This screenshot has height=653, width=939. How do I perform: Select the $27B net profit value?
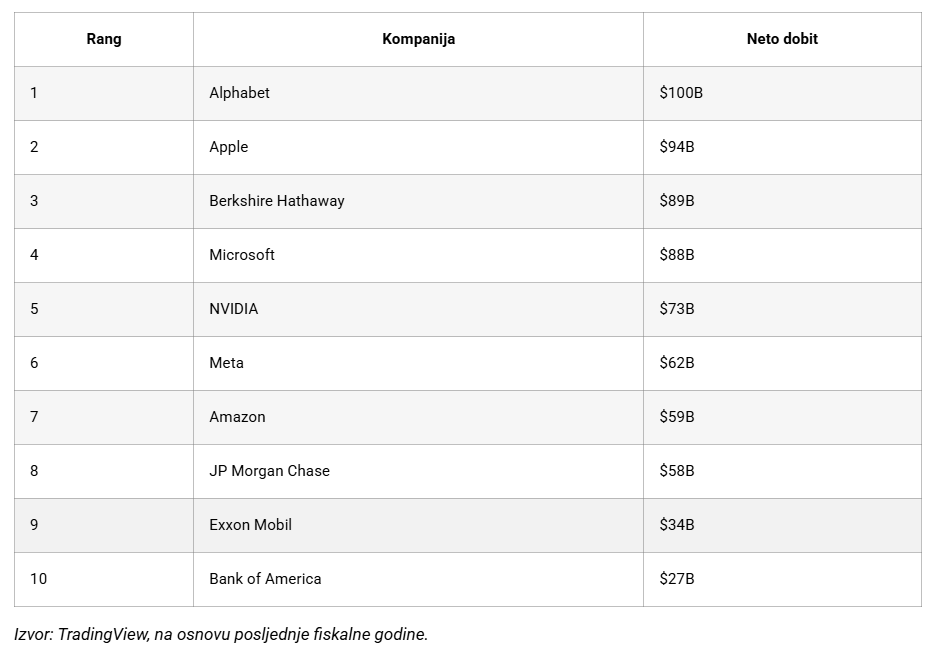(677, 579)
